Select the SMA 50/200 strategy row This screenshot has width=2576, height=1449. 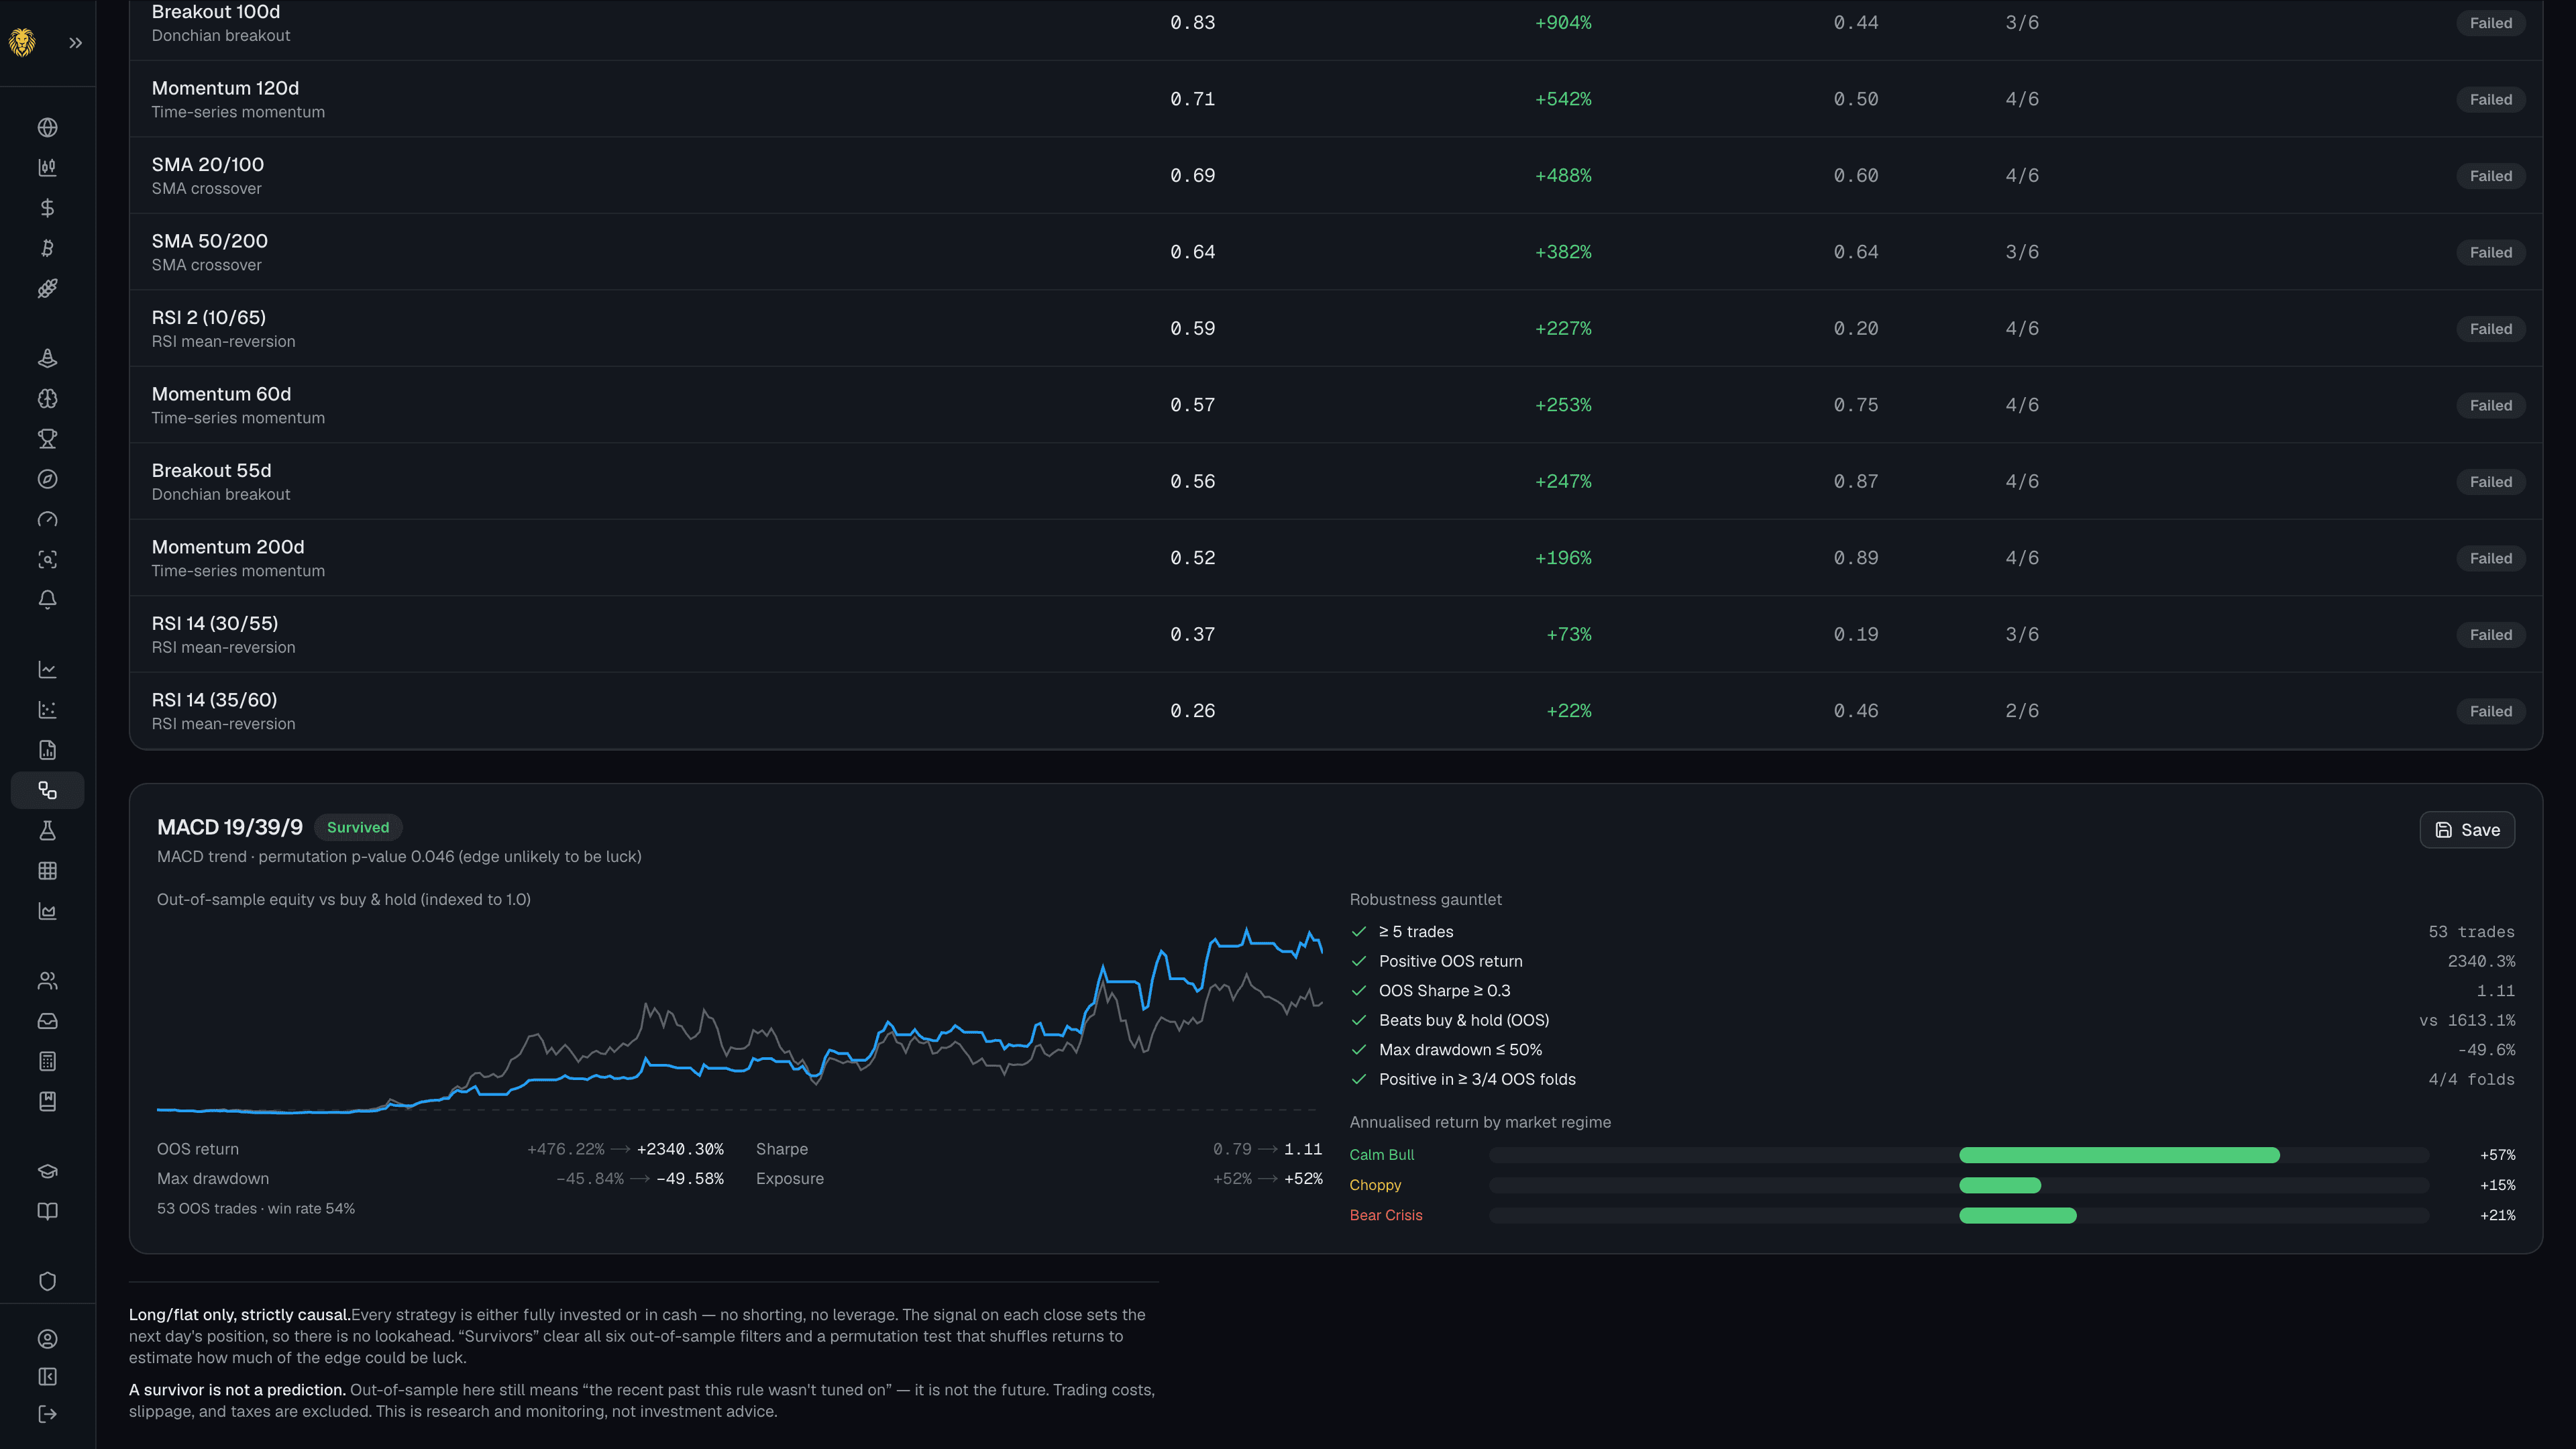pos(1336,252)
